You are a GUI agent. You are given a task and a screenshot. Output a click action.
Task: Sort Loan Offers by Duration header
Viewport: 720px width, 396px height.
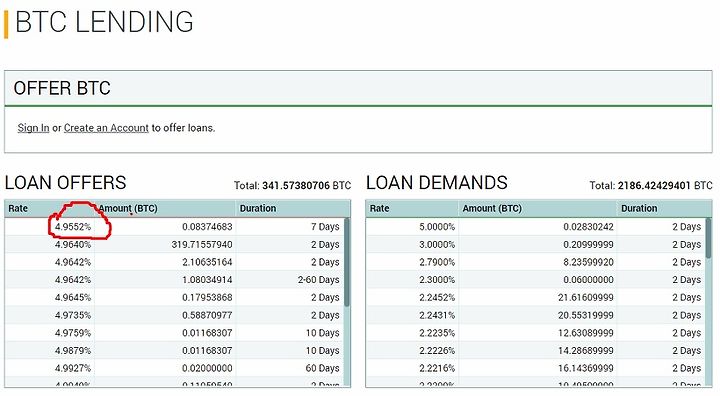pyautogui.click(x=258, y=209)
